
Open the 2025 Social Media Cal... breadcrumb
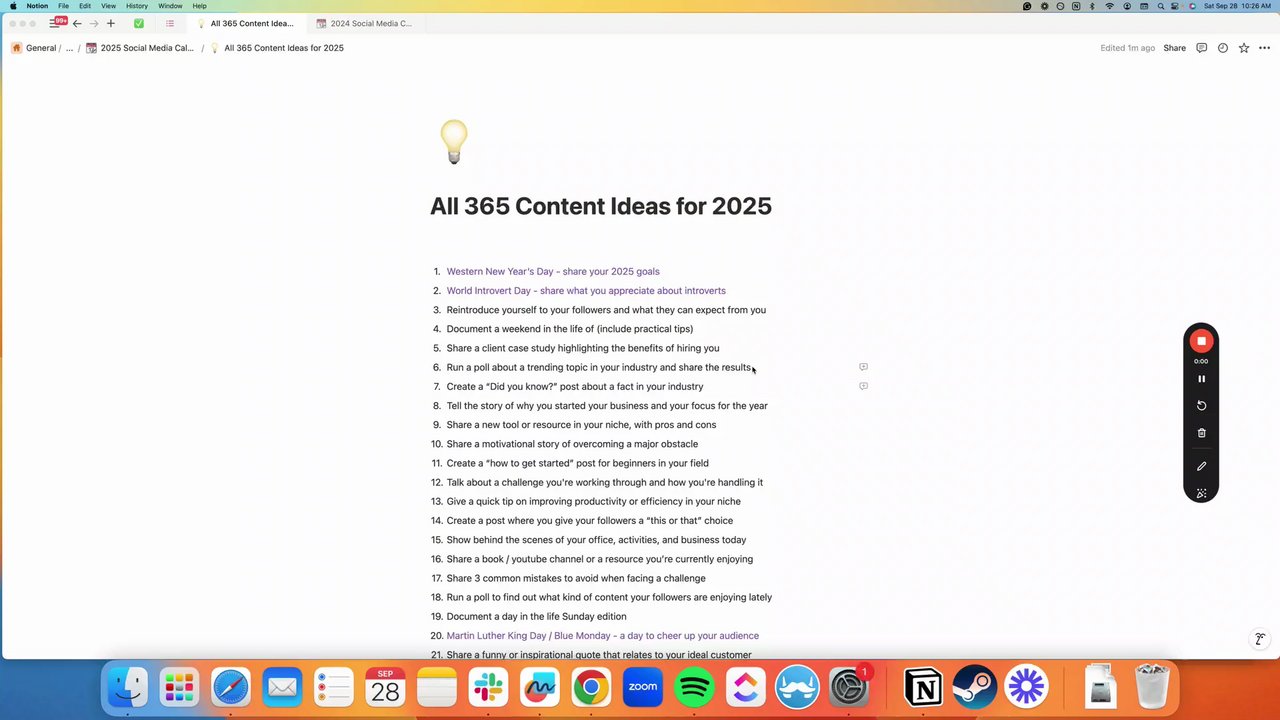tap(140, 48)
